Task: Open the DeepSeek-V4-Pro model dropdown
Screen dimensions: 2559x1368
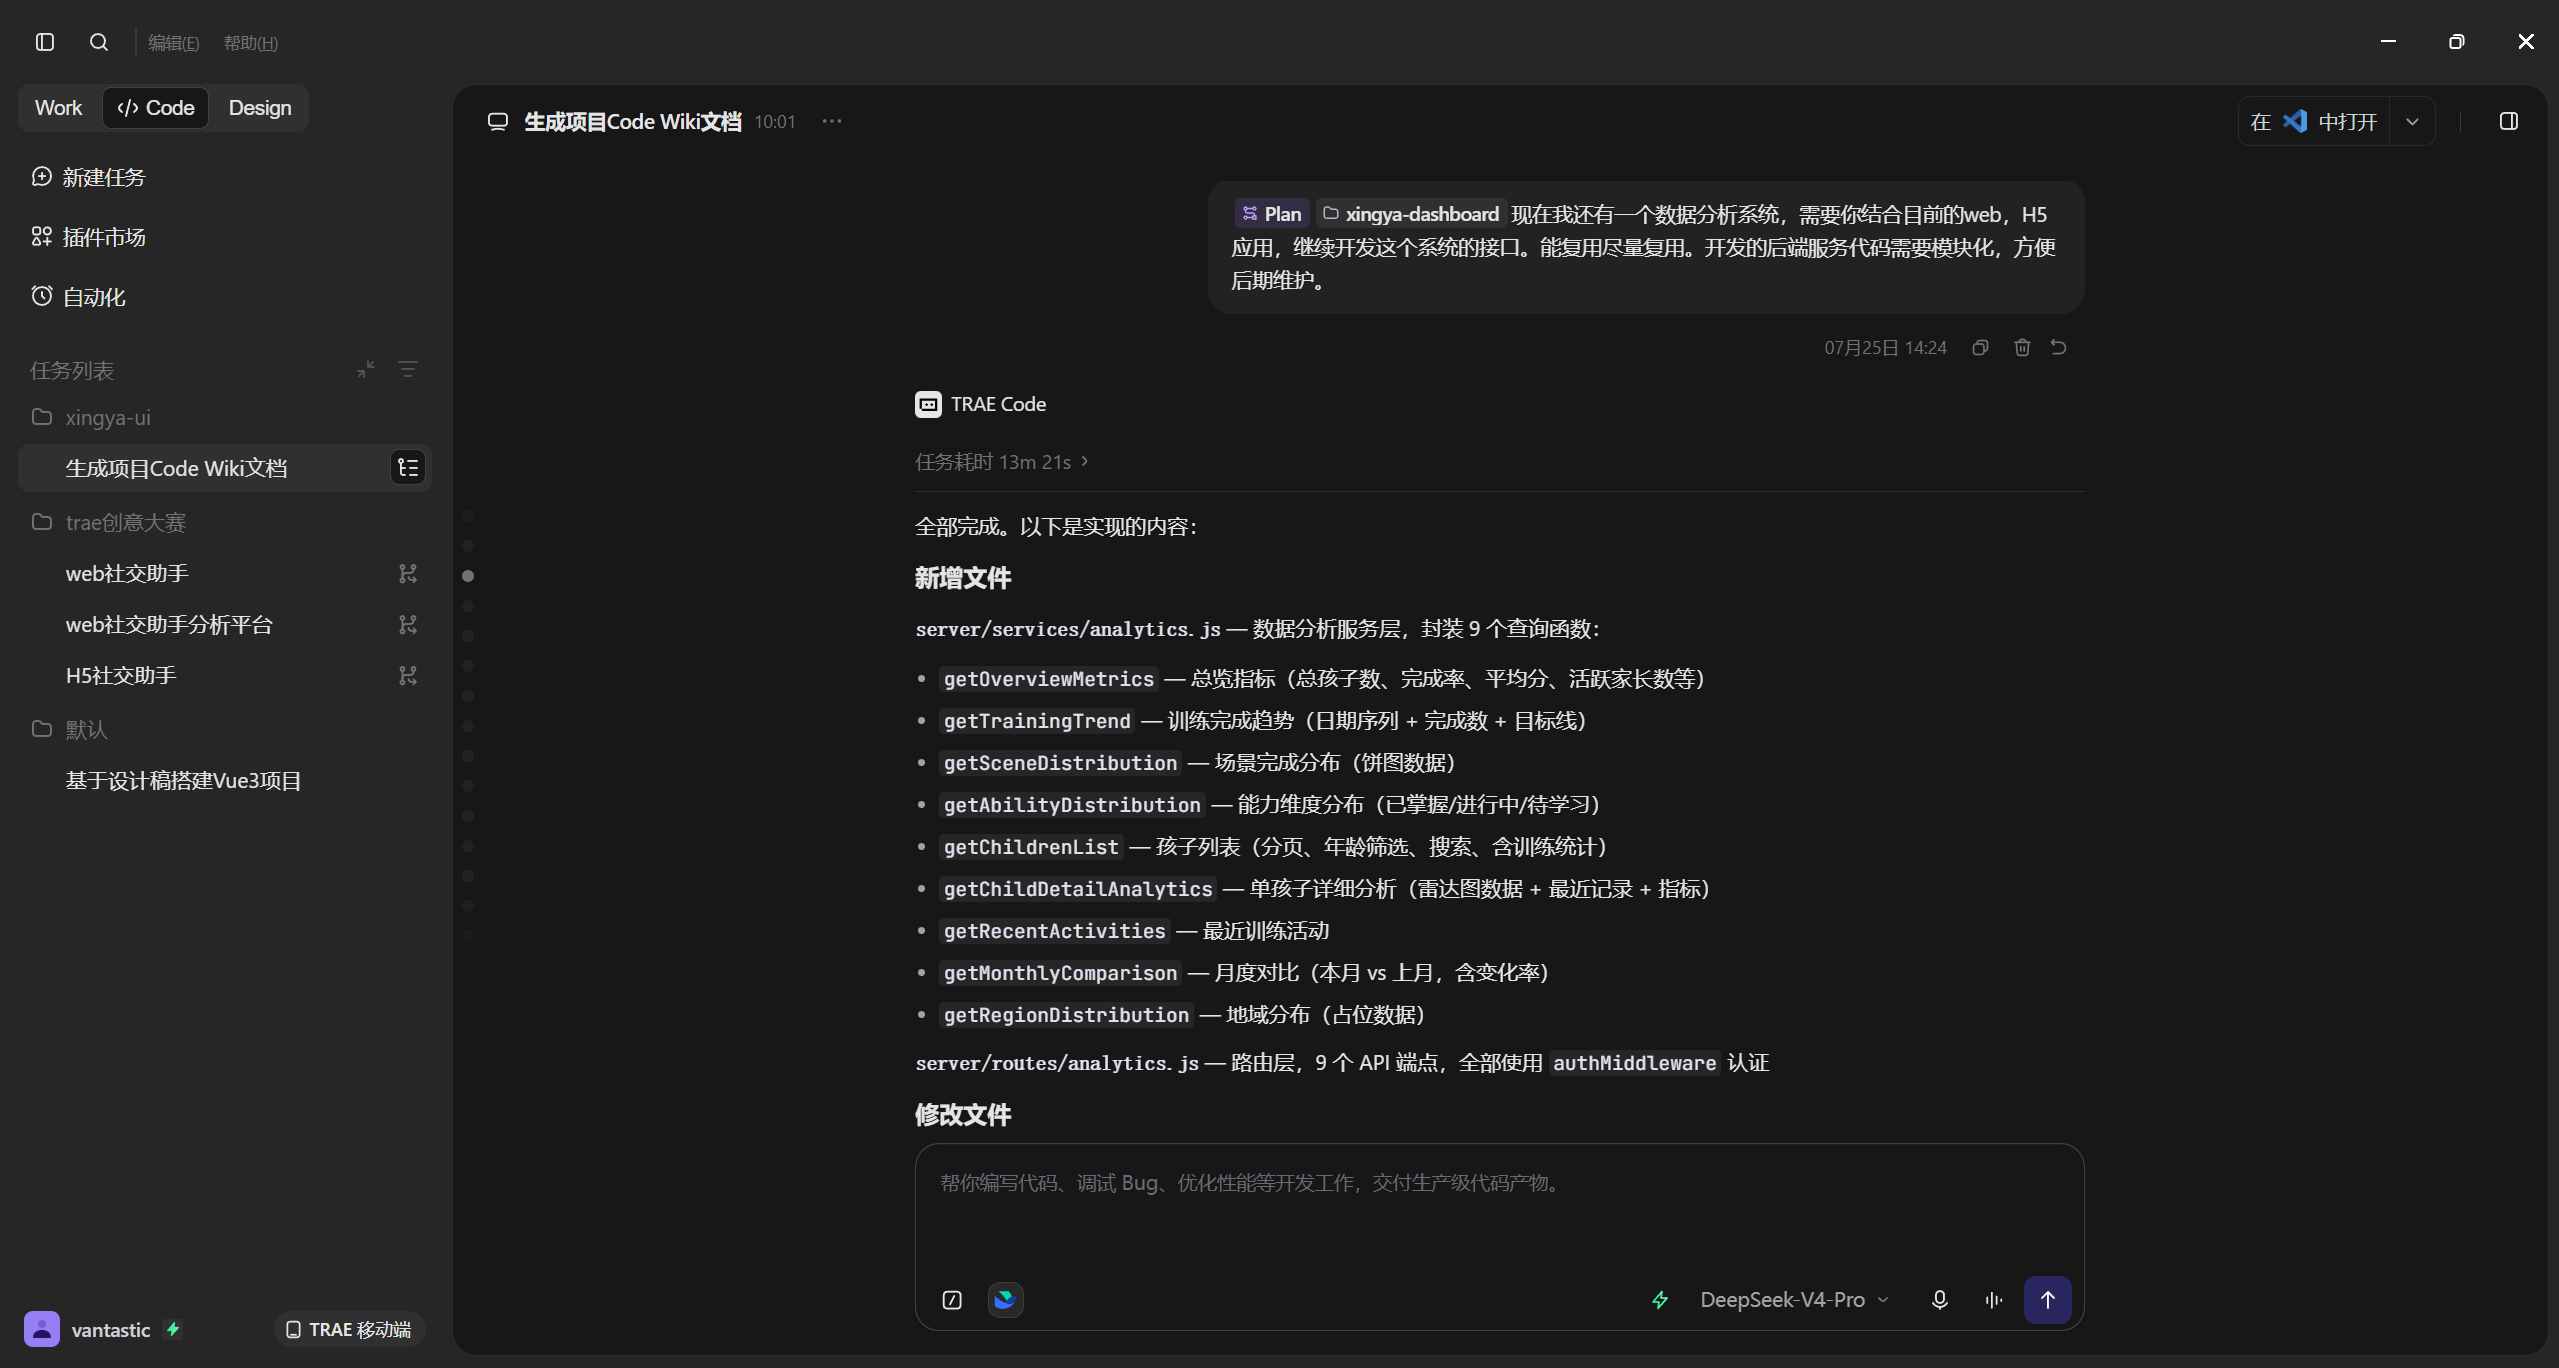Action: (x=1794, y=1300)
